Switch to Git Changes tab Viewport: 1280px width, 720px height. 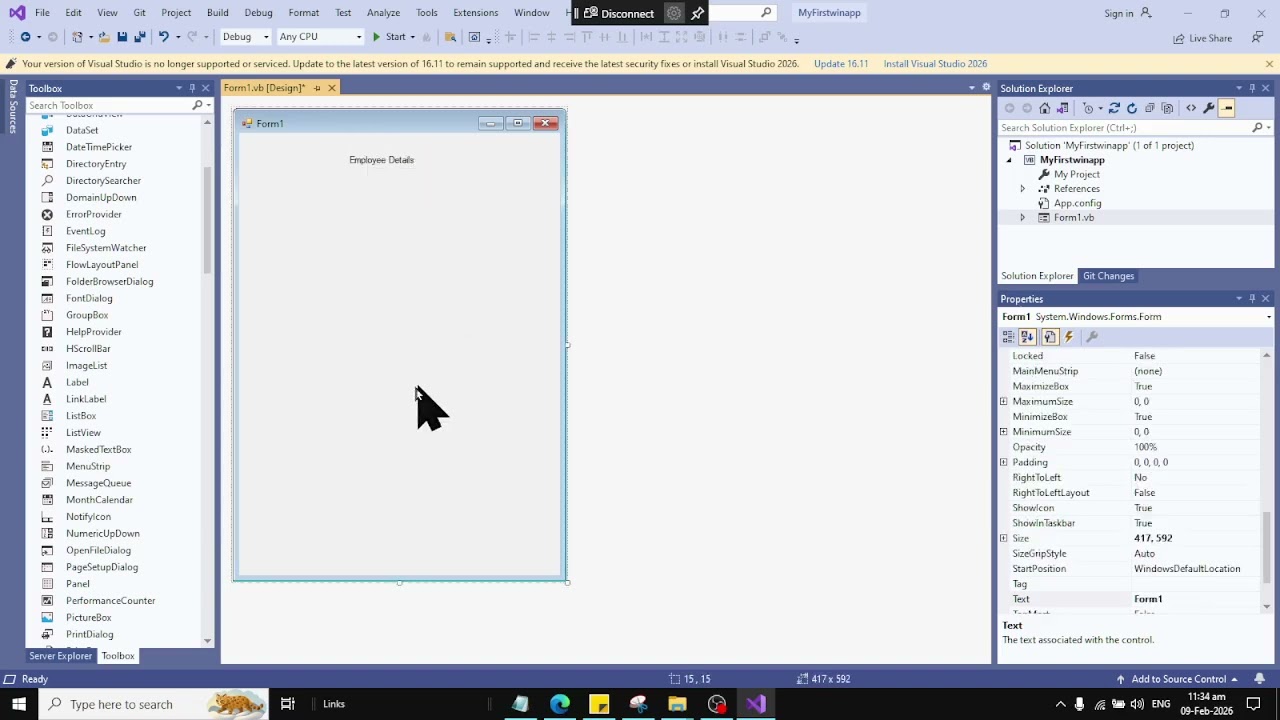1108,276
